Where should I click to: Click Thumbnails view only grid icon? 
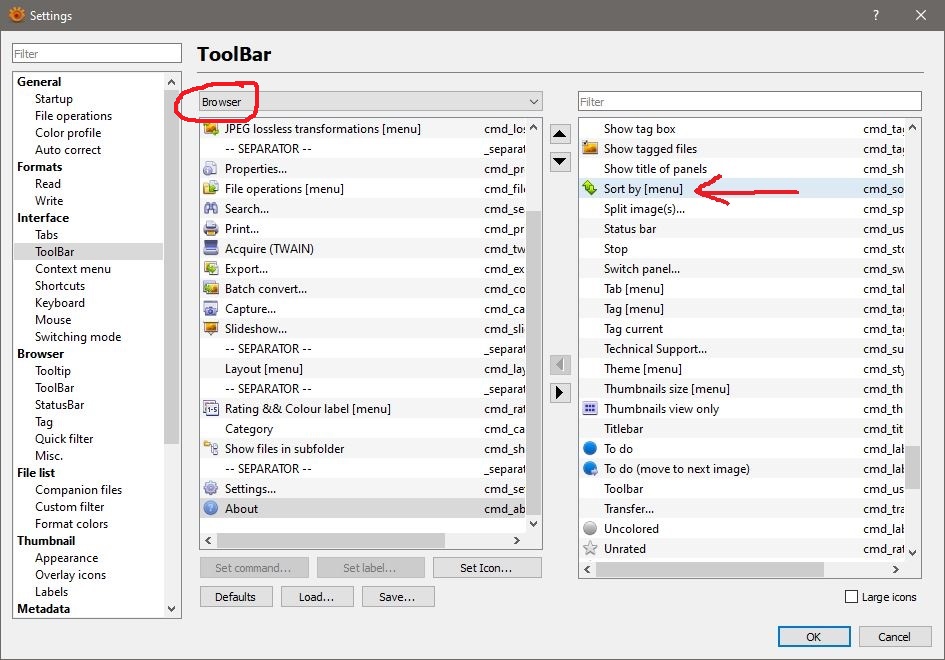point(590,409)
